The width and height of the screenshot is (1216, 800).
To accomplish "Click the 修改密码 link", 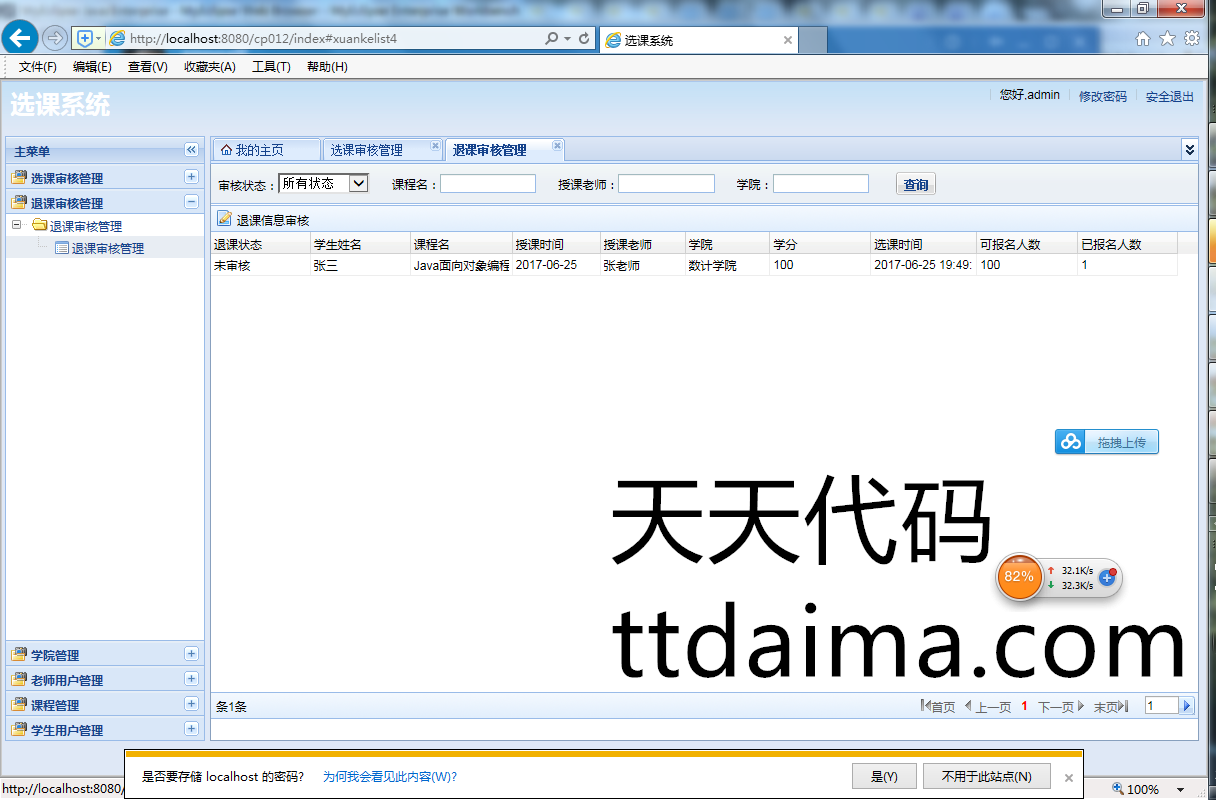I will pyautogui.click(x=1102, y=97).
